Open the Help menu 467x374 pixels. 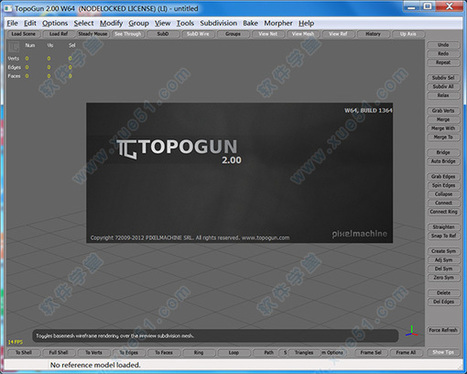[x=306, y=23]
